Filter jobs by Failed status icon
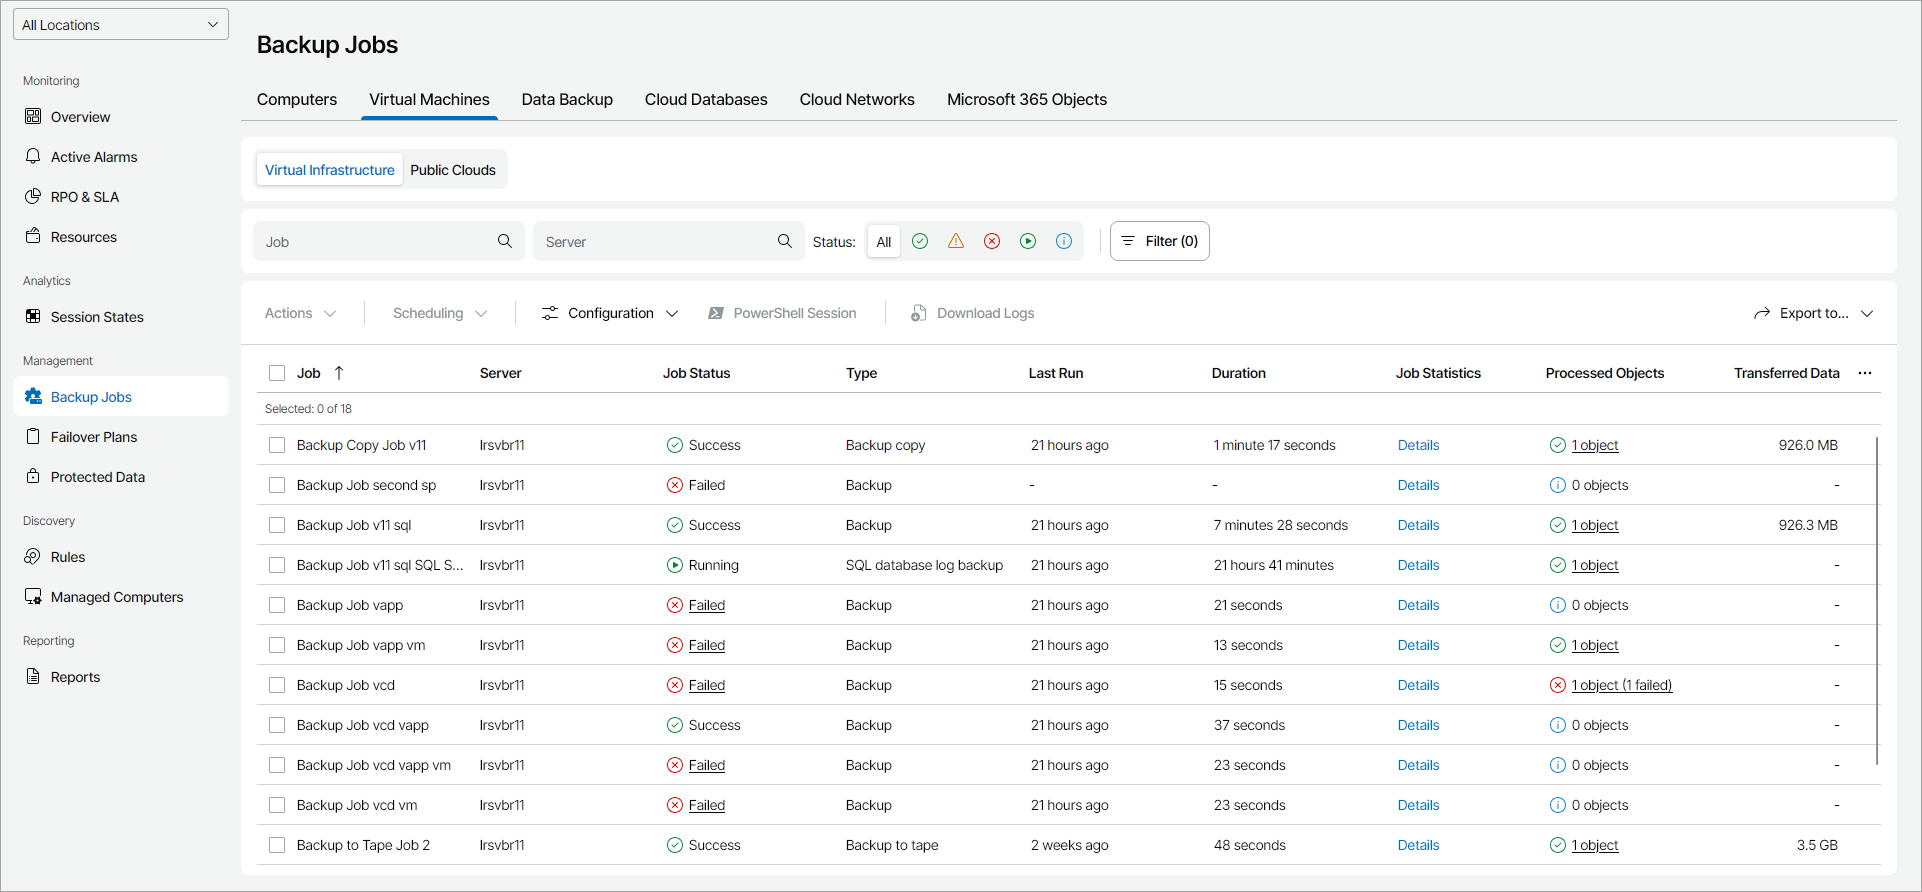1922x892 pixels. tap(992, 241)
